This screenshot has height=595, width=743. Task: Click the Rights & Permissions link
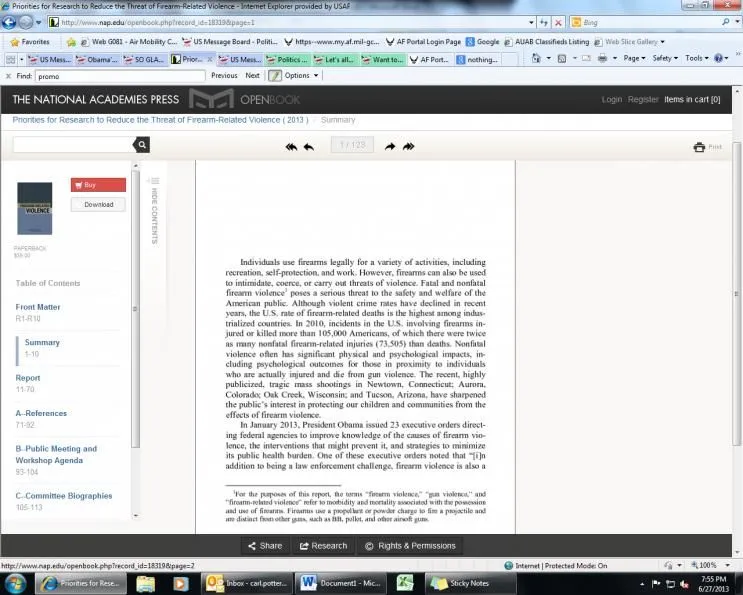point(410,546)
